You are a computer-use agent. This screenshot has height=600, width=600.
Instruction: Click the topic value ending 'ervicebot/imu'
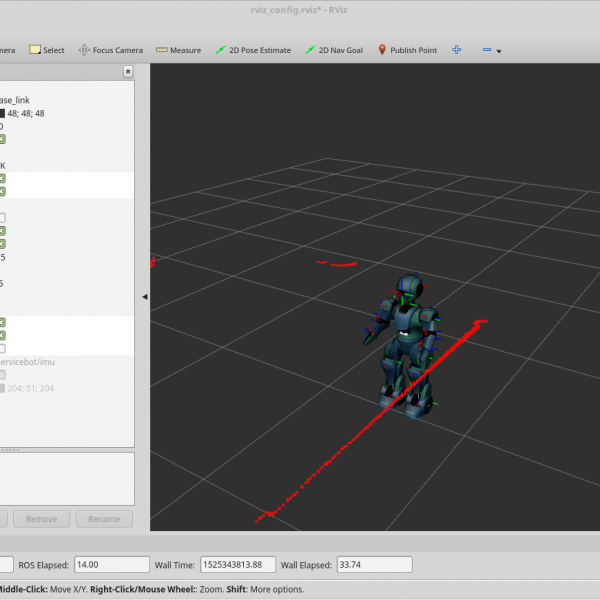[27, 362]
